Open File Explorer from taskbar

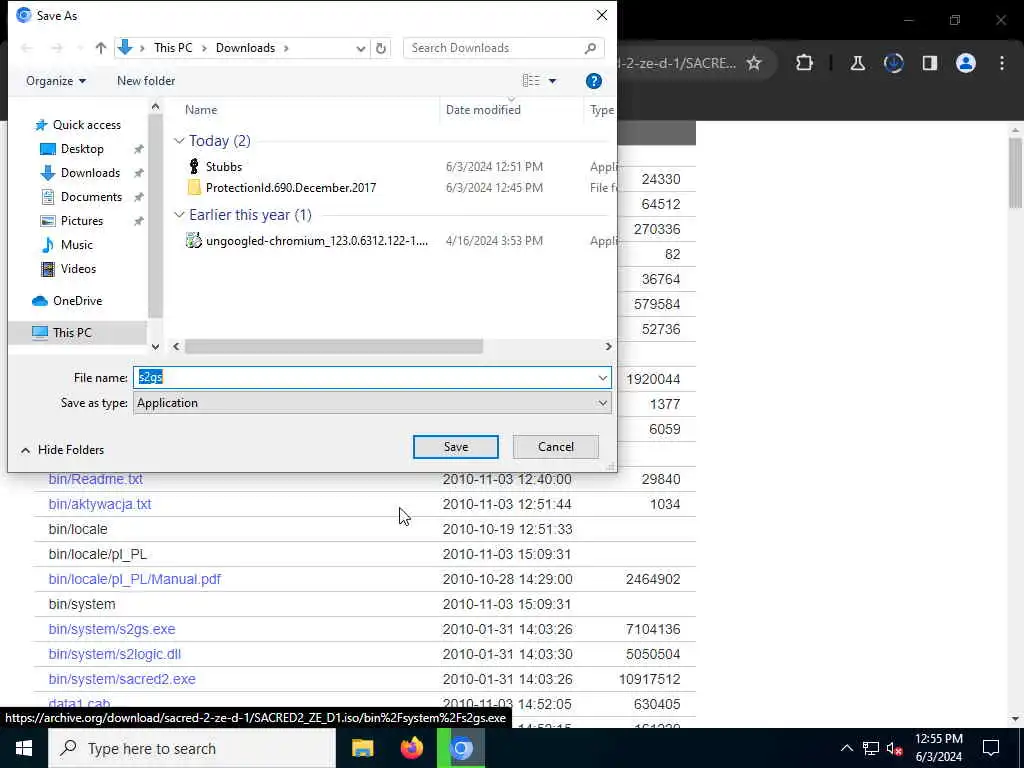362,748
